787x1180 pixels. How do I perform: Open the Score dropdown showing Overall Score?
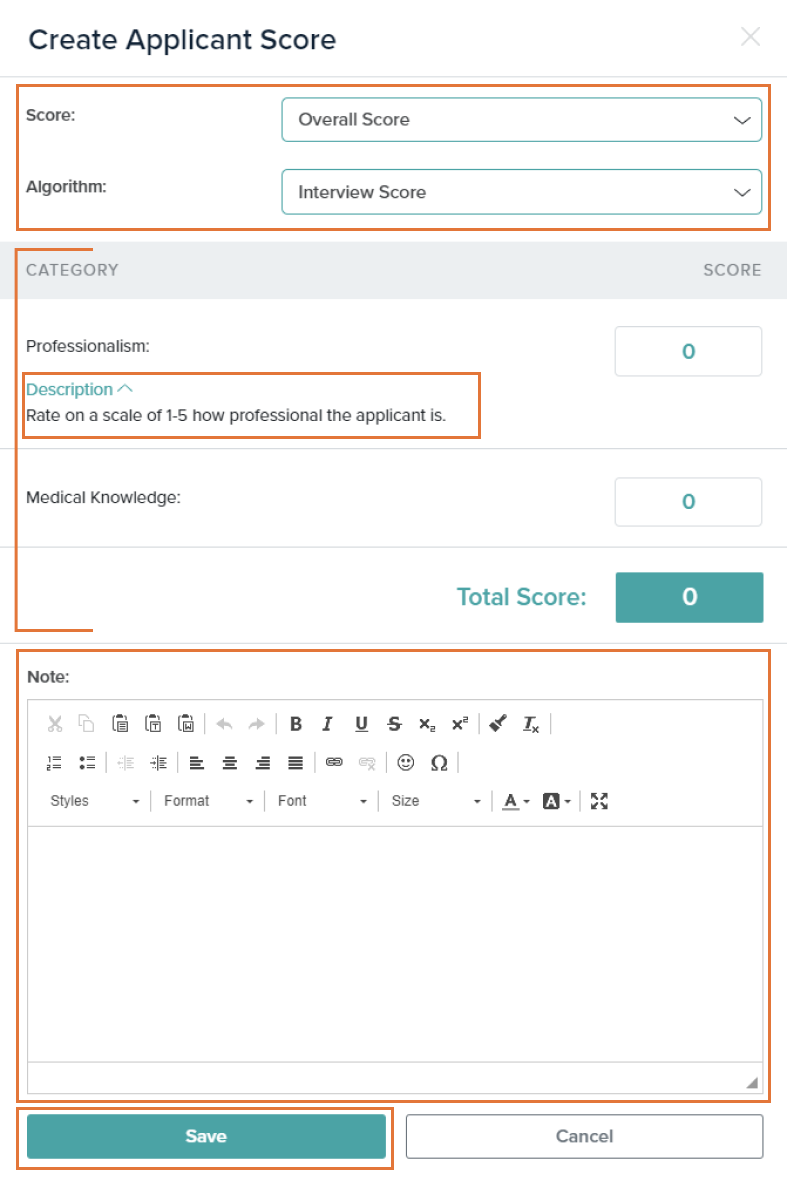pyautogui.click(x=521, y=120)
